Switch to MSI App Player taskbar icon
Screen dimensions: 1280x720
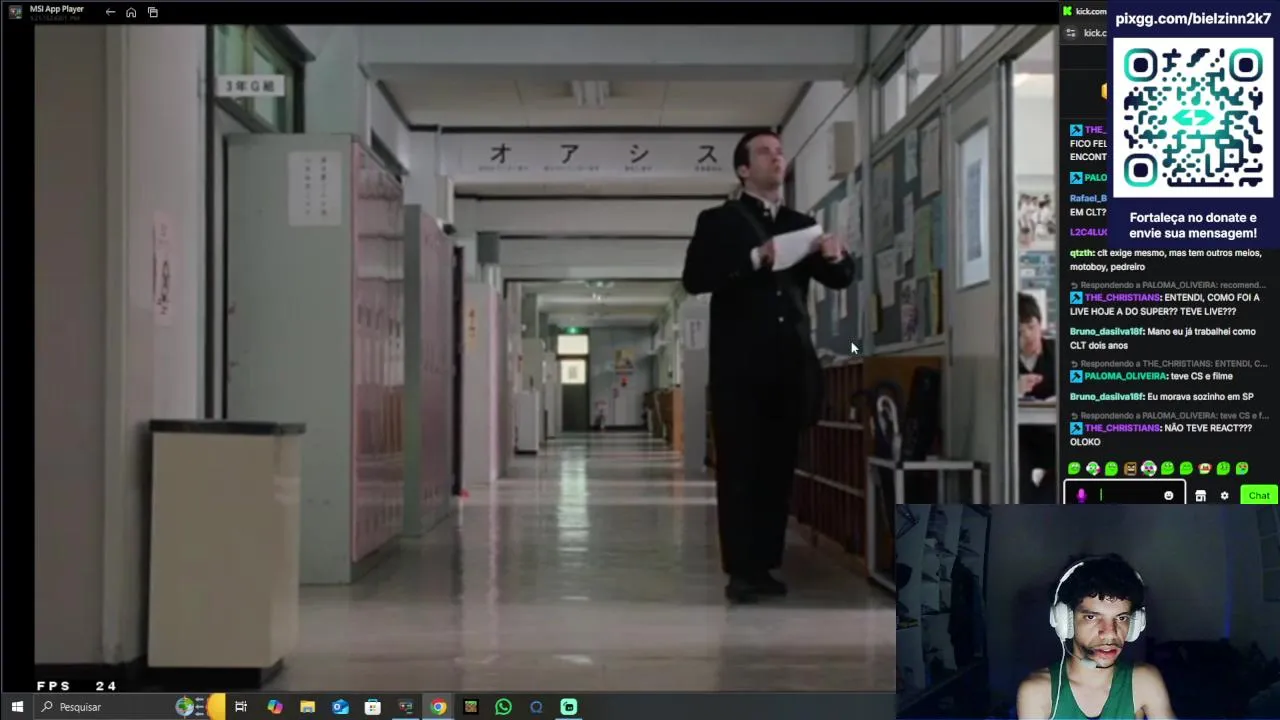pos(405,707)
